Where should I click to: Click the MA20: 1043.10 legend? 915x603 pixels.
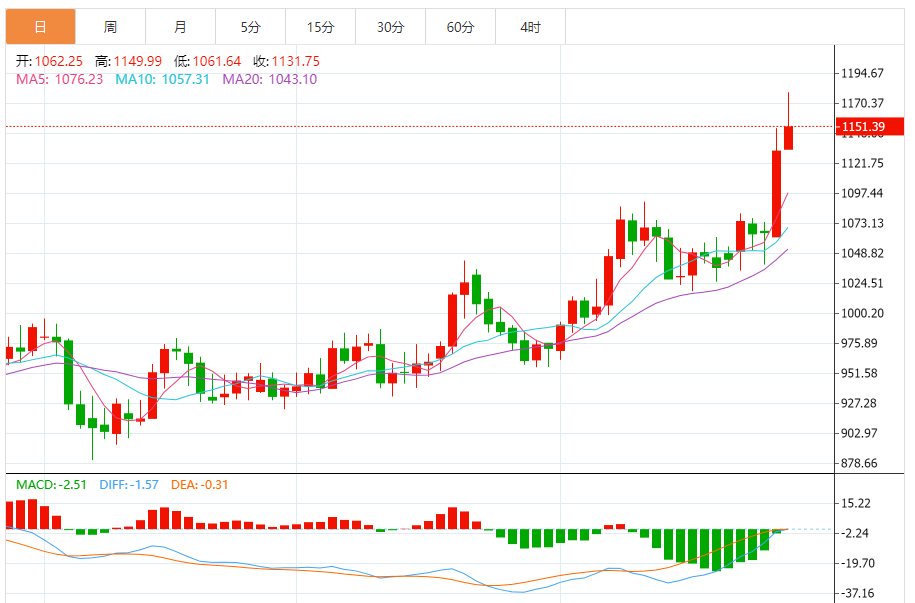[x=270, y=79]
